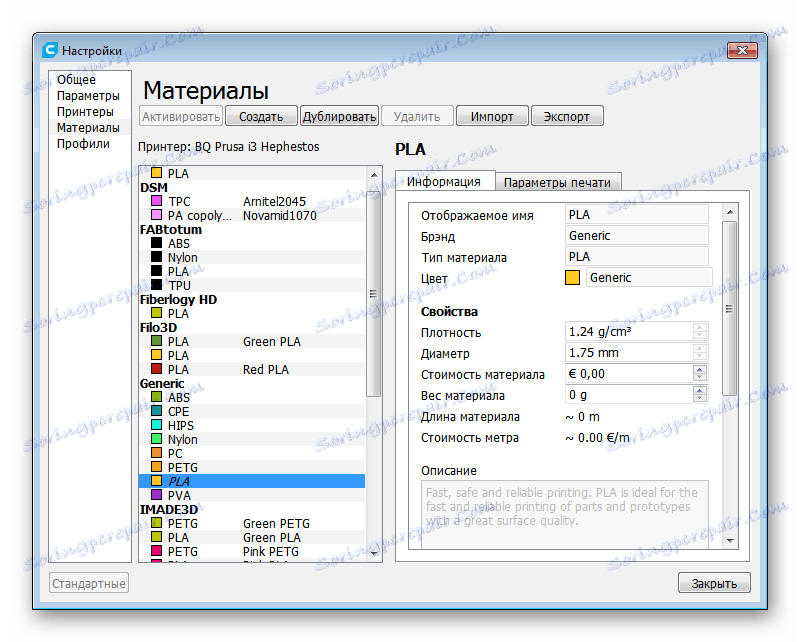800x642 pixels.
Task: Decrease Вес материала with down stepper arrow
Action: click(x=700, y=399)
